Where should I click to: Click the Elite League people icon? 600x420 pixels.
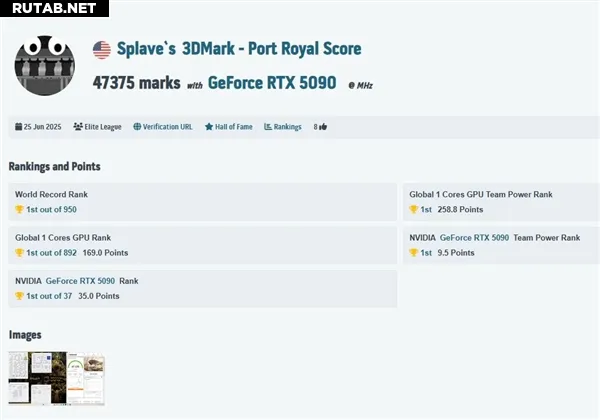(78, 127)
